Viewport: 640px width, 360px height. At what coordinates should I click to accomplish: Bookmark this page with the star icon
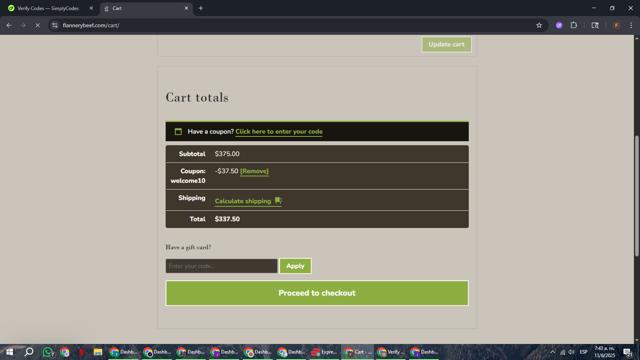point(539,25)
